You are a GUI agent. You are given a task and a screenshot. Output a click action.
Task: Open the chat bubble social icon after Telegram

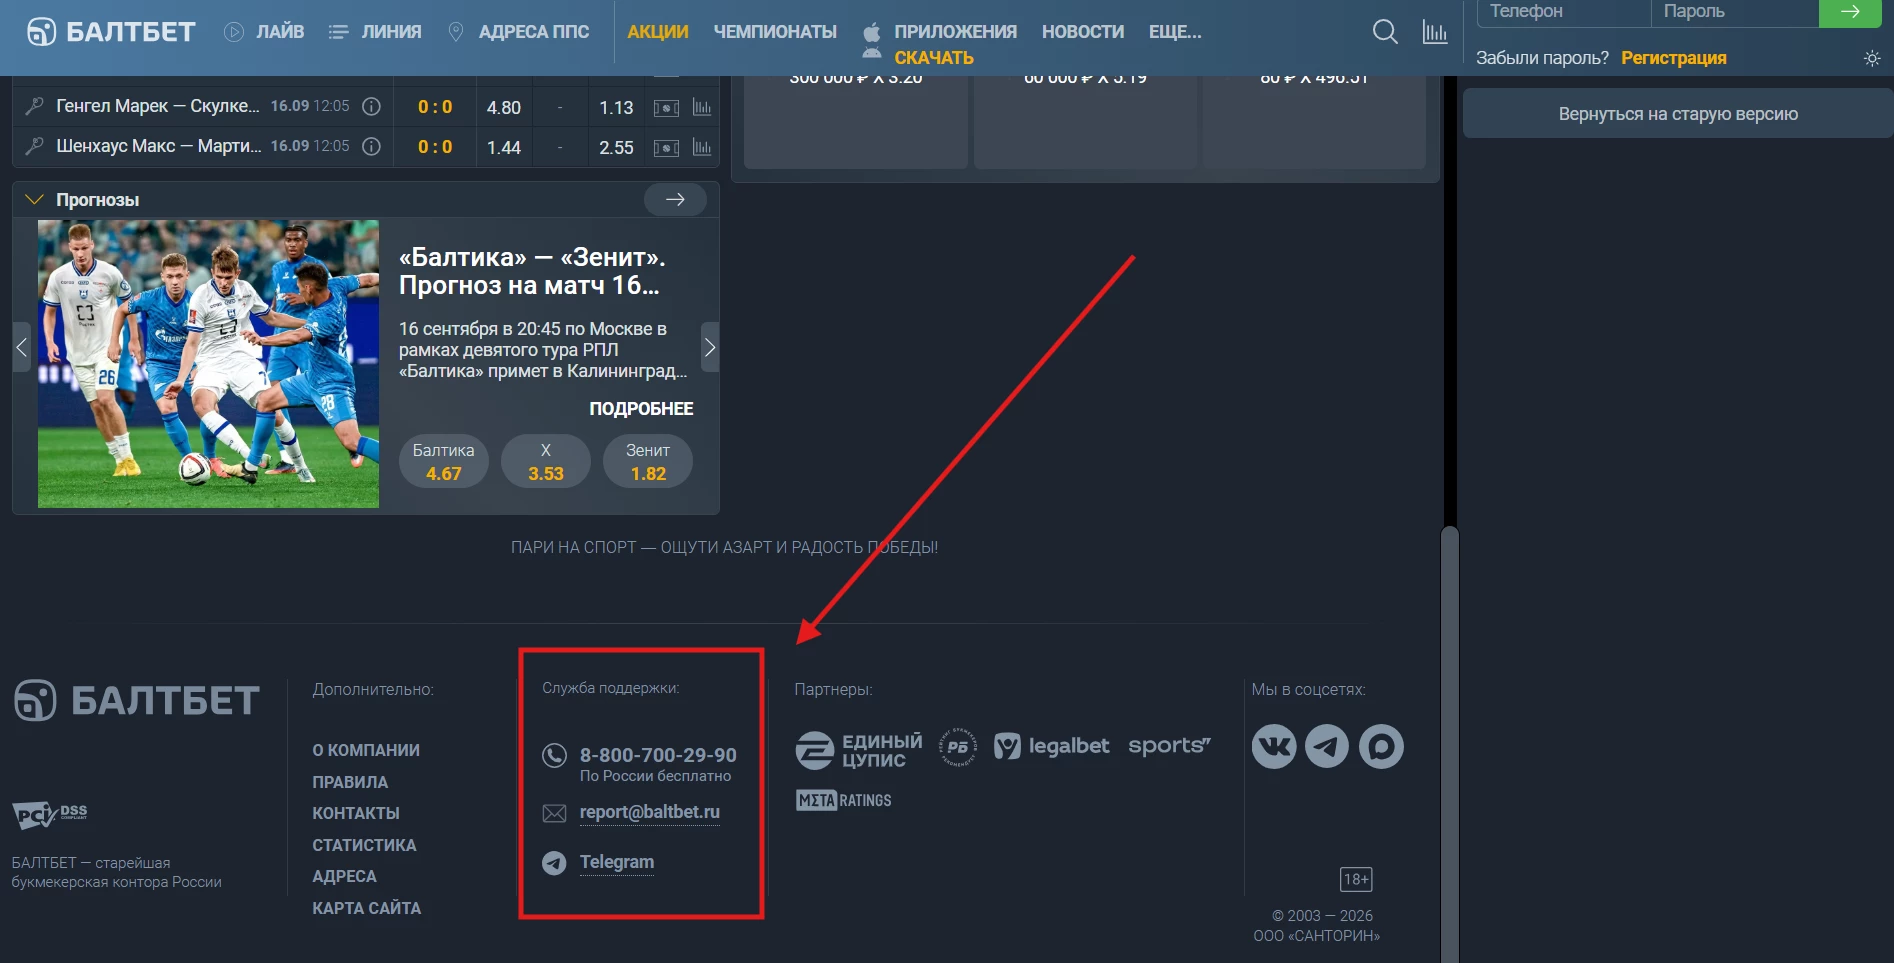click(x=1381, y=746)
